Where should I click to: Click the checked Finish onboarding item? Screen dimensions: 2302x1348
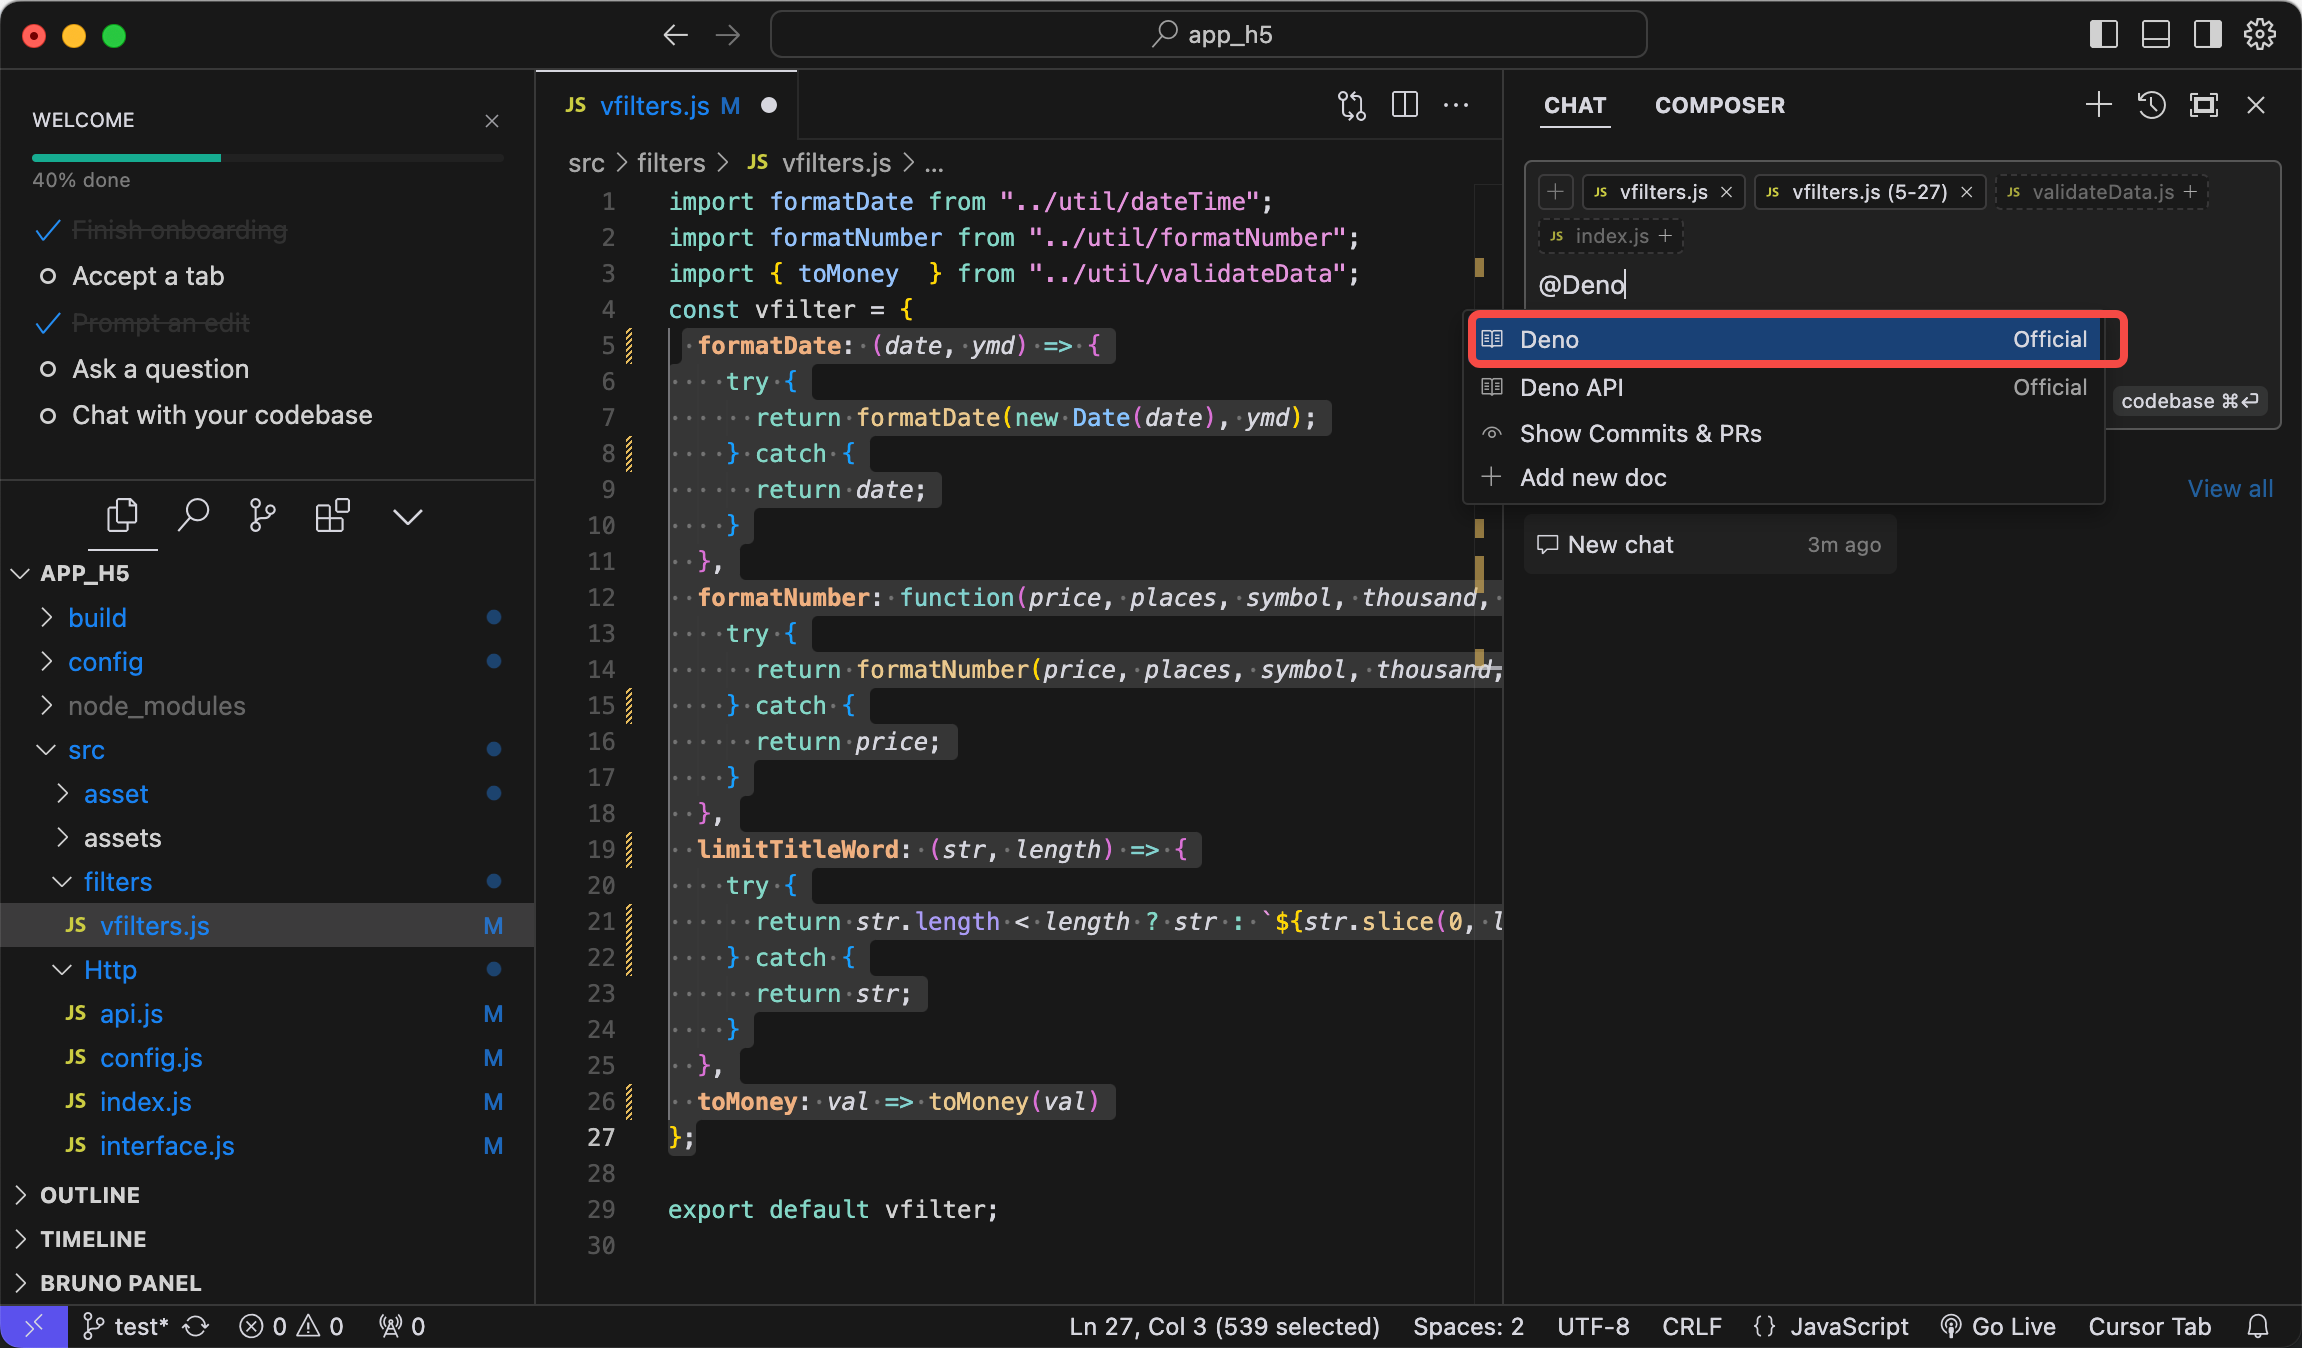coord(179,230)
